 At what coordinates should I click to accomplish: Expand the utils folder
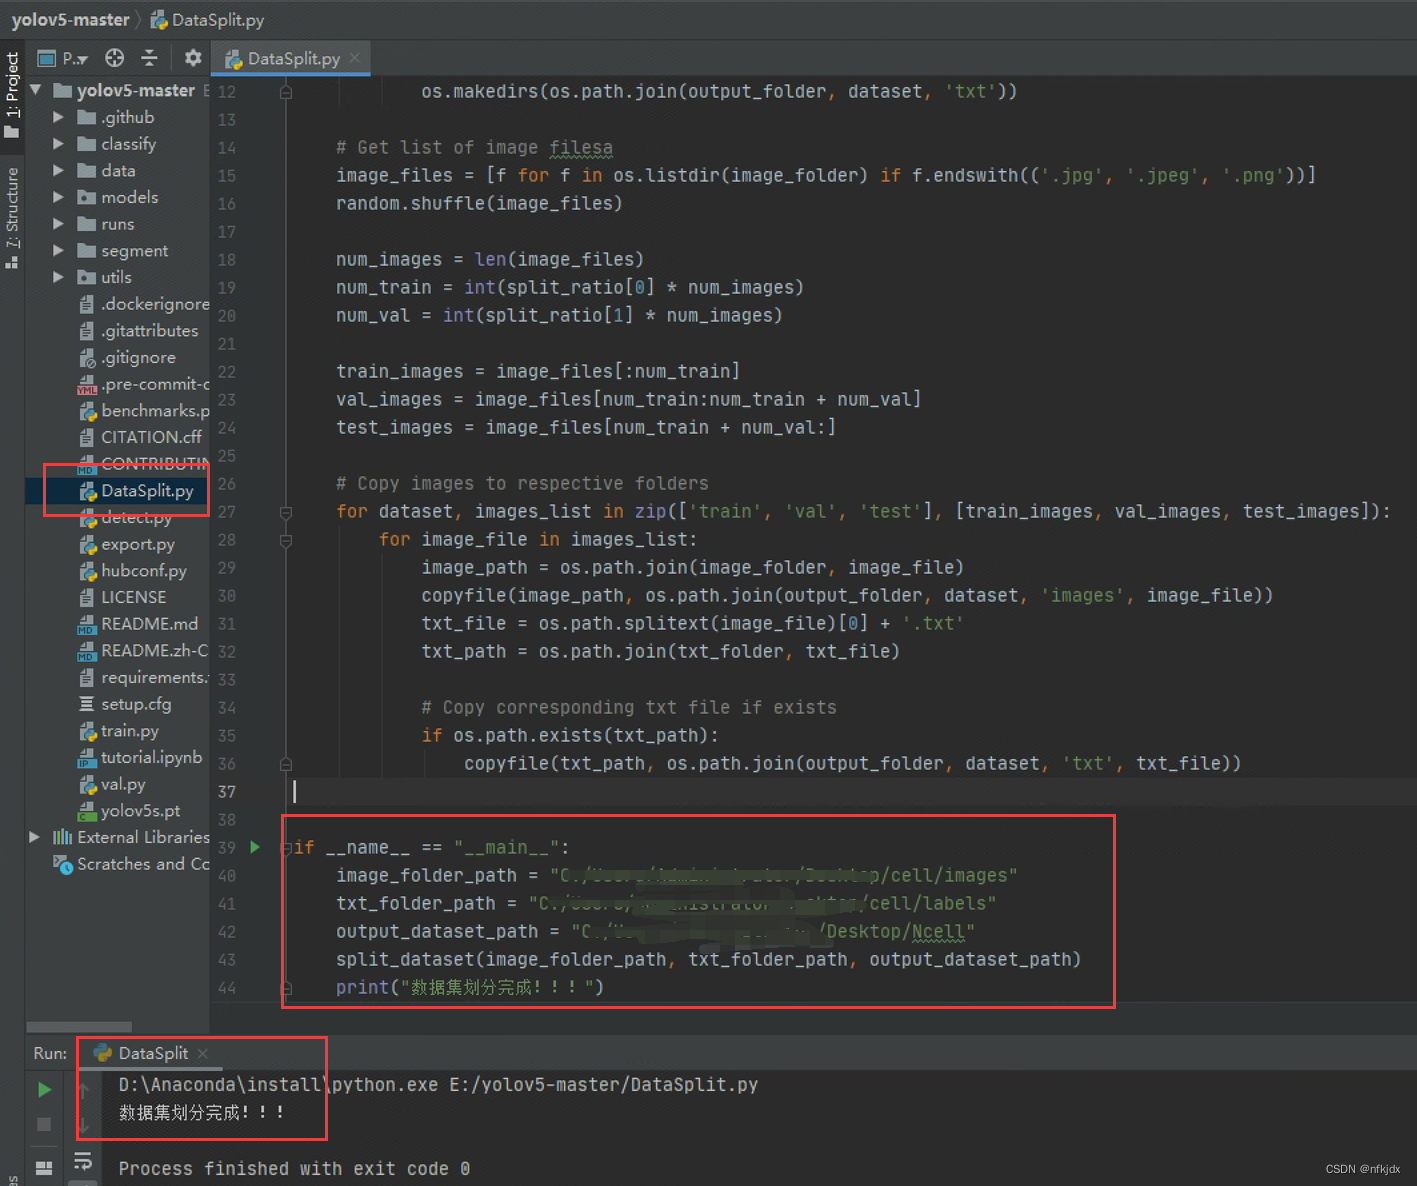coord(58,277)
